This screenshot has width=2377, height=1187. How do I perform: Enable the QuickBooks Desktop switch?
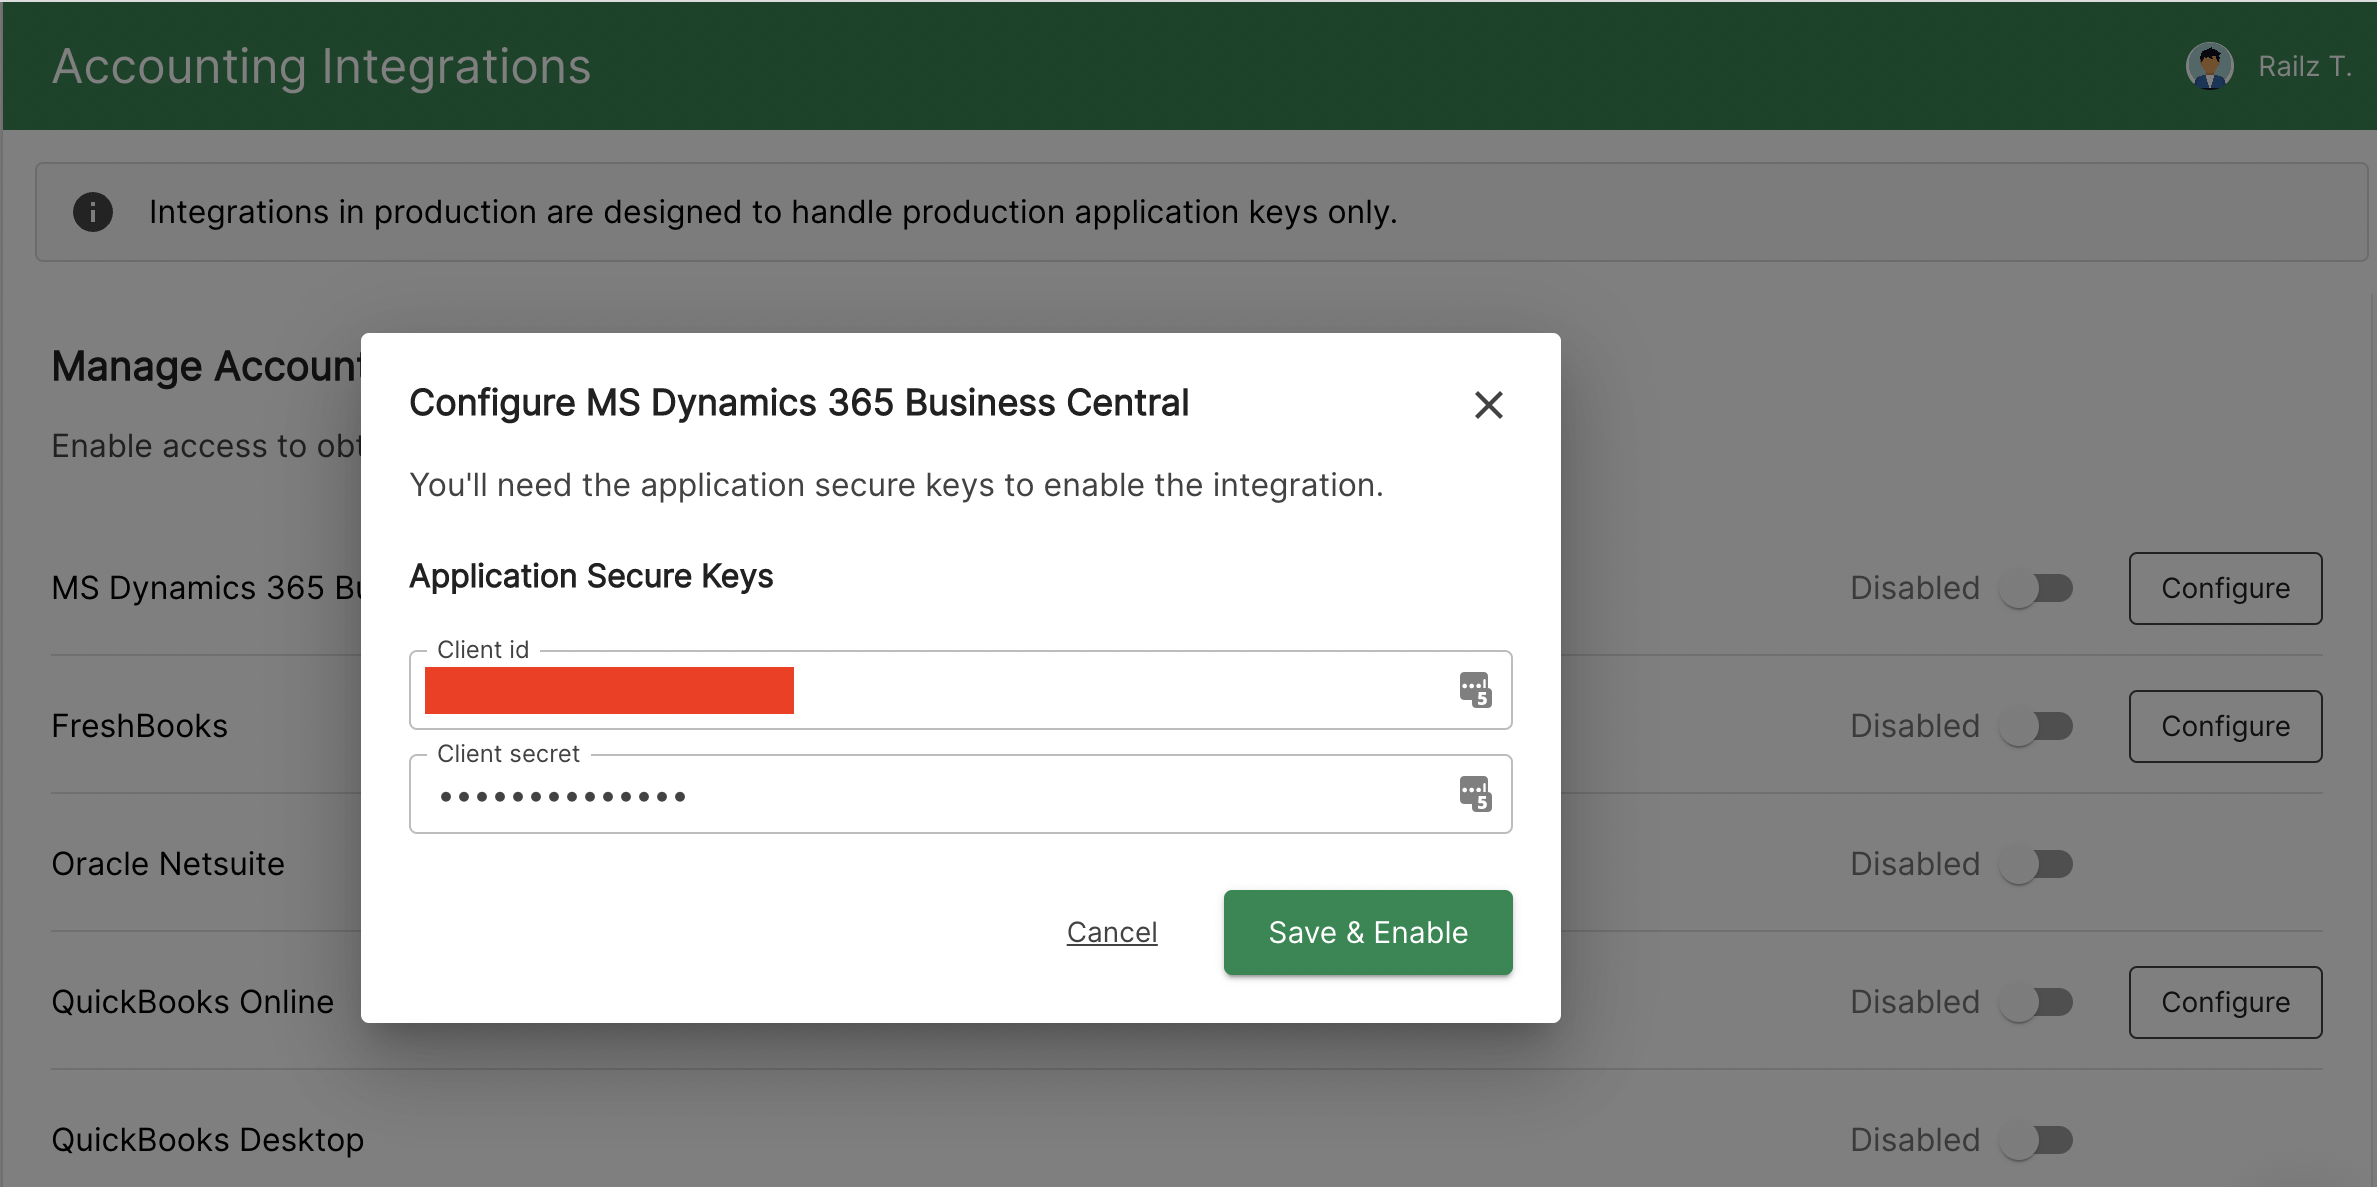pos(2036,1140)
